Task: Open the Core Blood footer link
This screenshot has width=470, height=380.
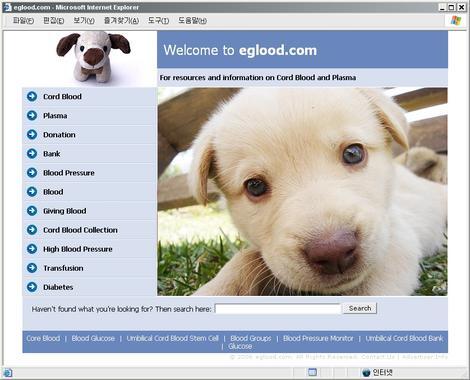Action: pos(43,338)
